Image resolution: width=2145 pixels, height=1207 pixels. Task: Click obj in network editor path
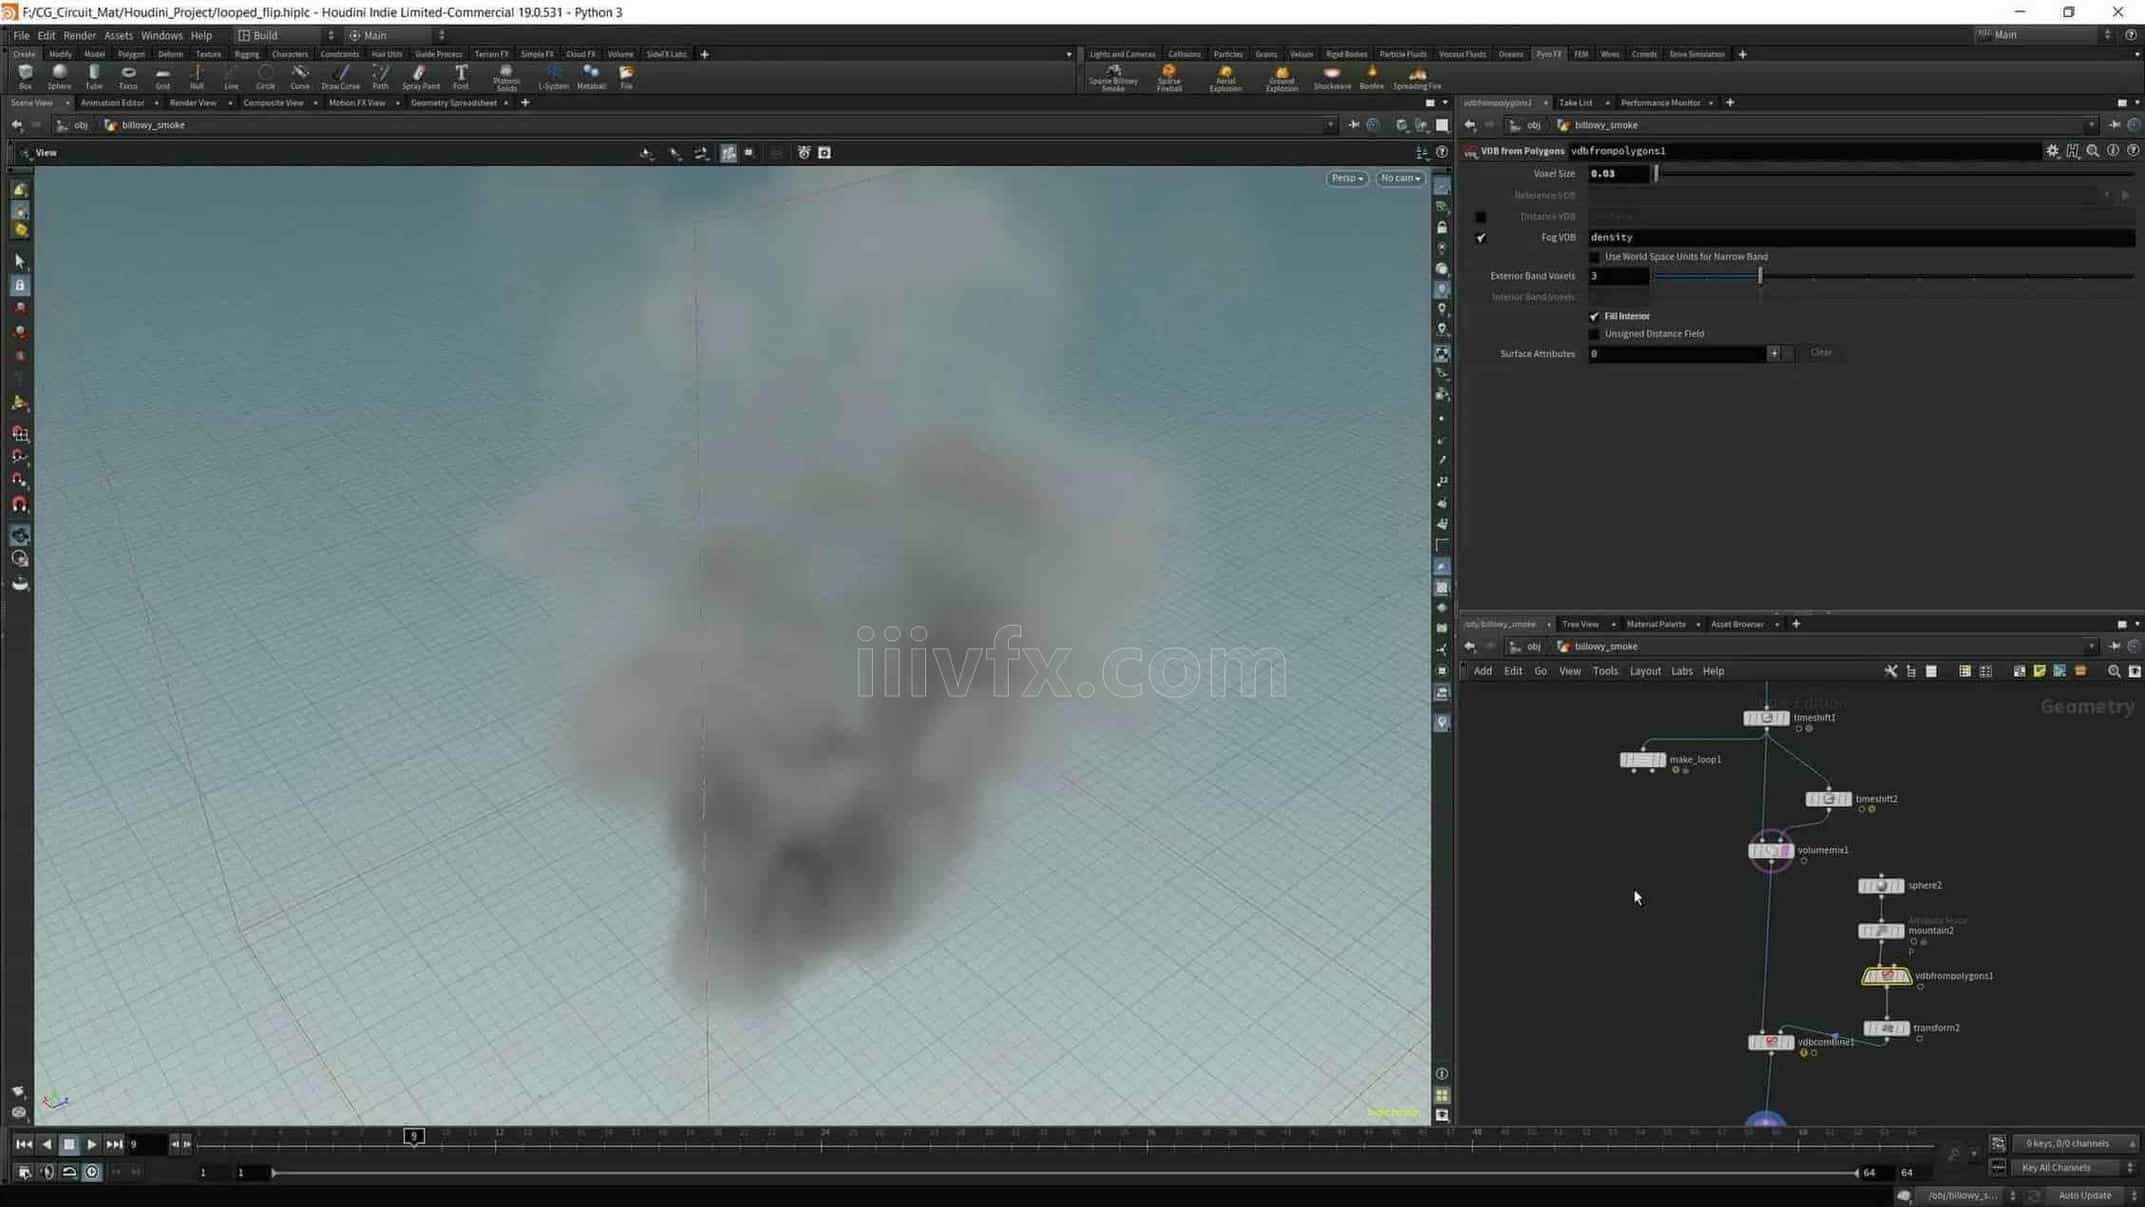[x=1532, y=646]
